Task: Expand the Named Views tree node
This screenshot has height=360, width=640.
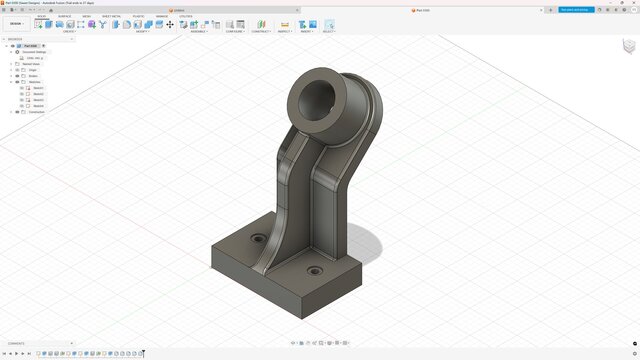Action: pyautogui.click(x=11, y=64)
